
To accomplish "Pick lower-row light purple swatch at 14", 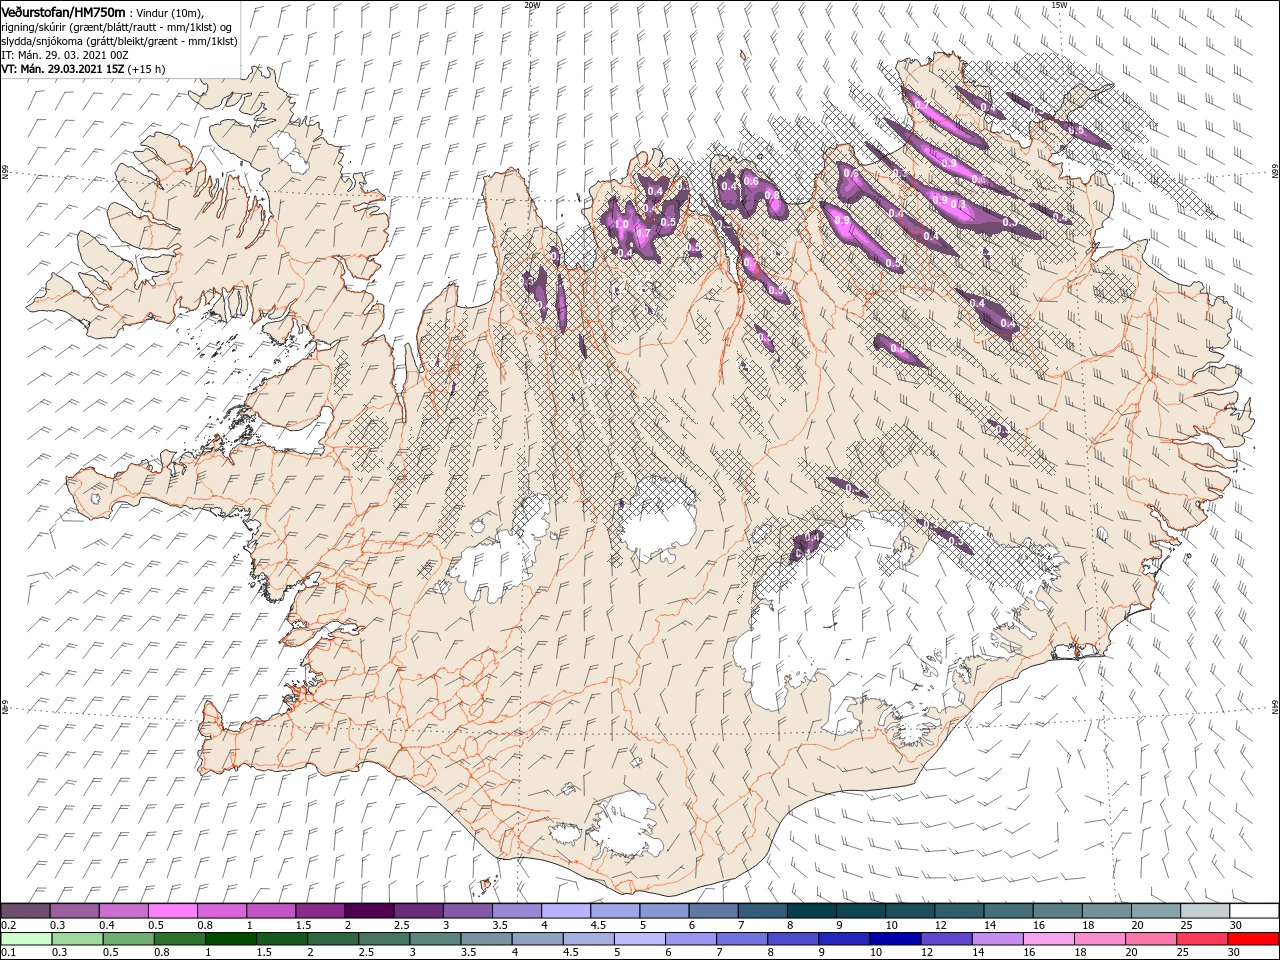I will [996, 939].
